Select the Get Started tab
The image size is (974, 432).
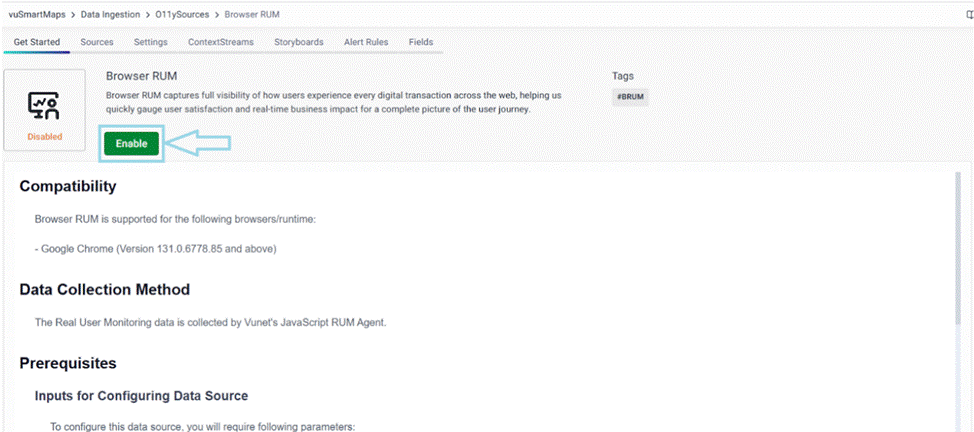tap(37, 42)
